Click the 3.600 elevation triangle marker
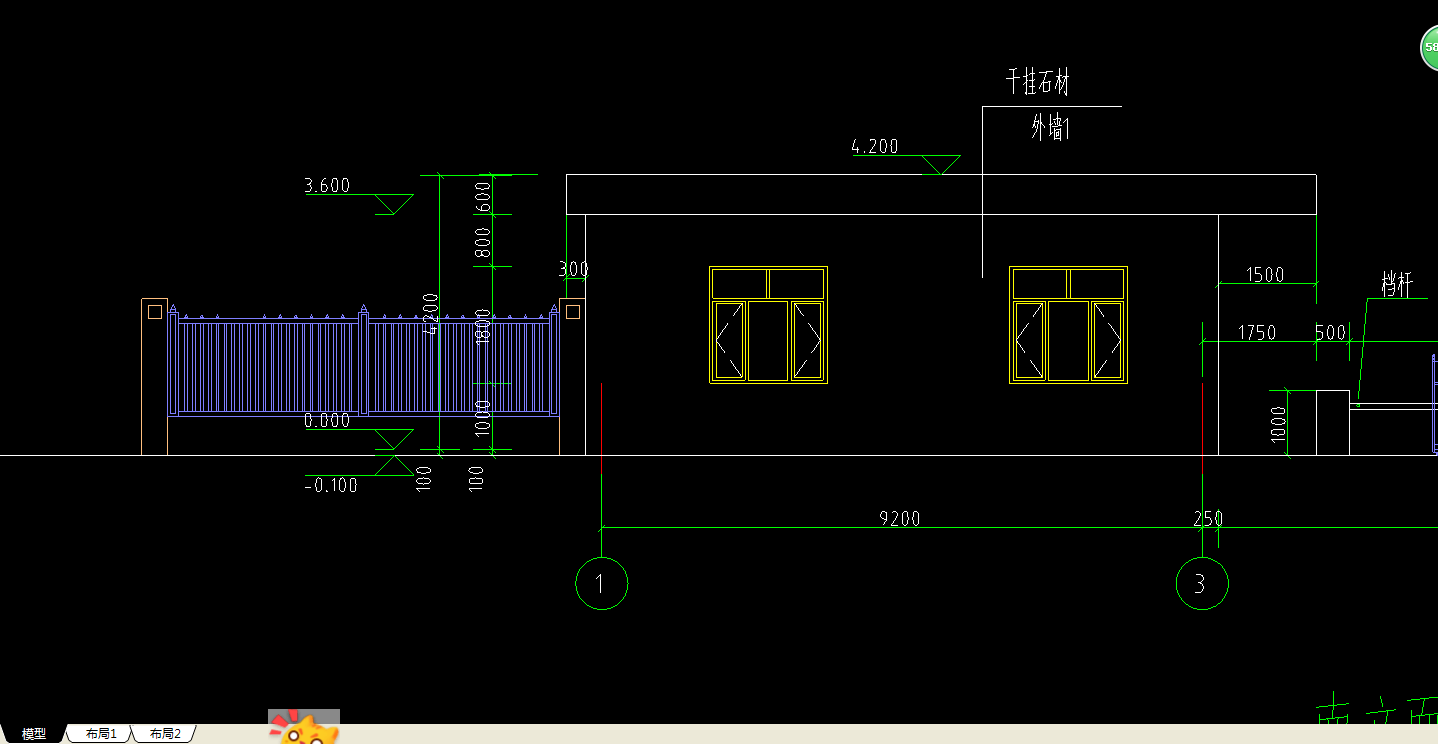 point(393,204)
